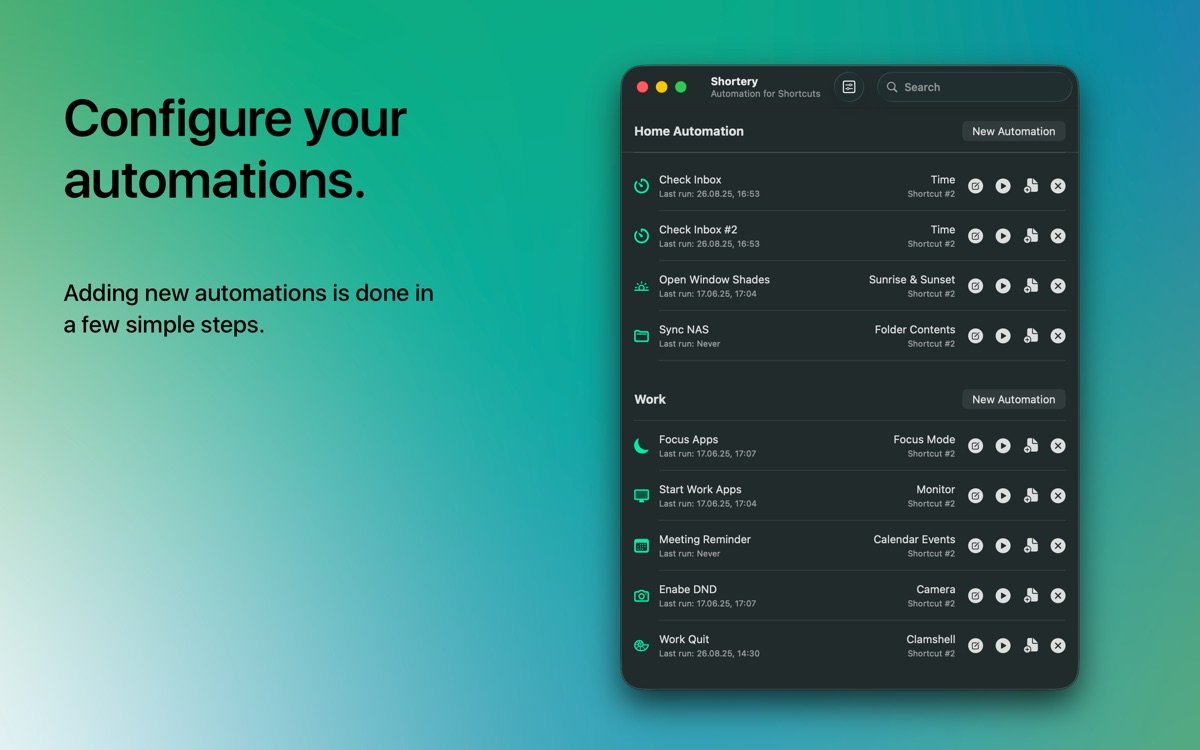
Task: Click the sunrise icon beside Open Window Shades
Action: pyautogui.click(x=642, y=286)
